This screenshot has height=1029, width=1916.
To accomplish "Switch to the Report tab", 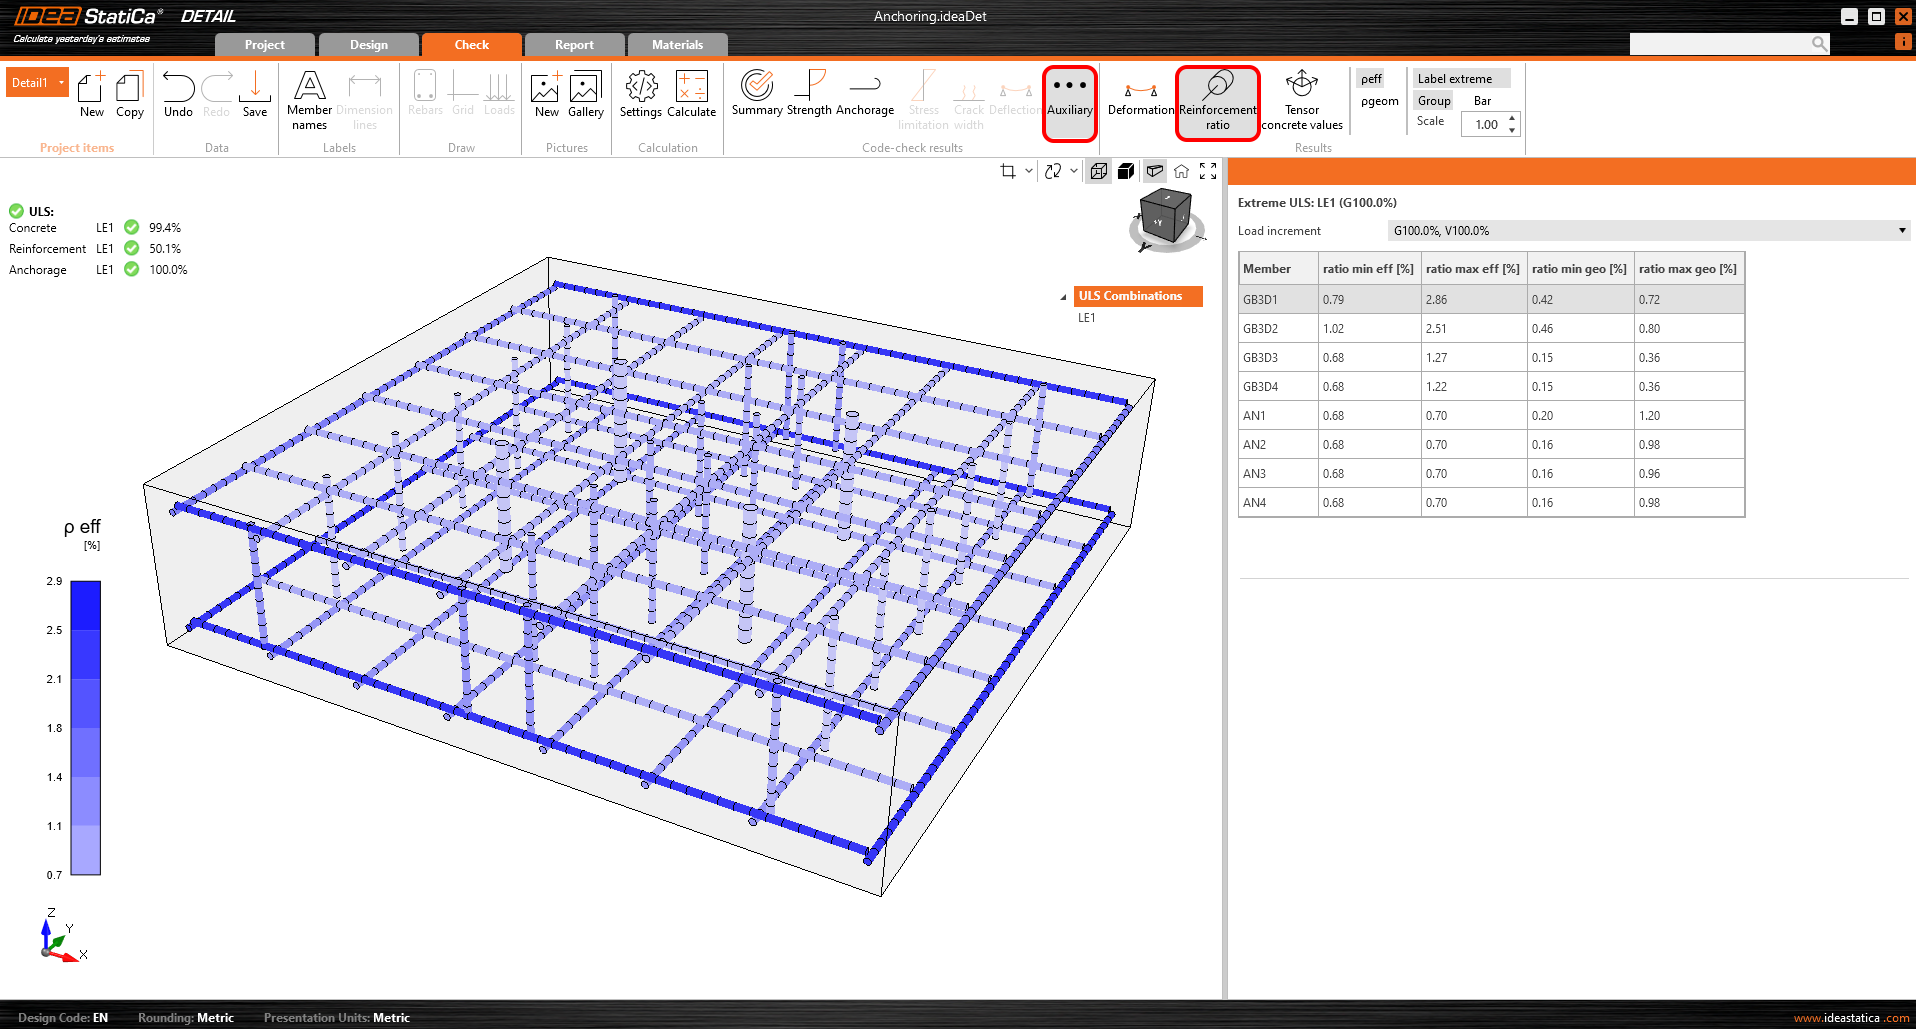I will coord(574,45).
